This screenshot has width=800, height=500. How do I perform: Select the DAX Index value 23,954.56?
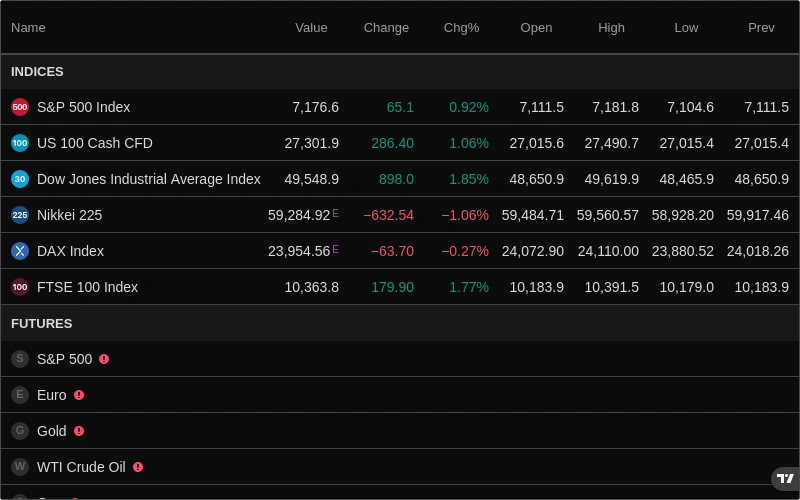click(299, 251)
